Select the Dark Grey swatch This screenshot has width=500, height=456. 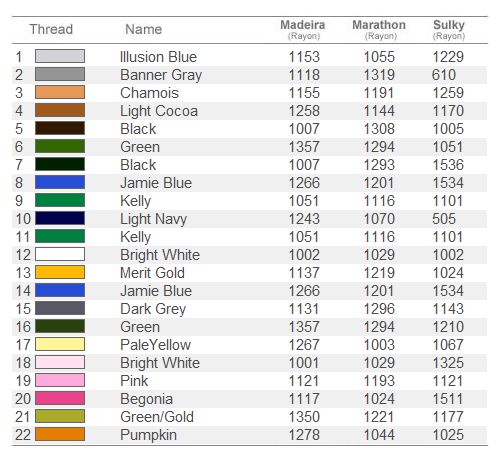point(60,308)
